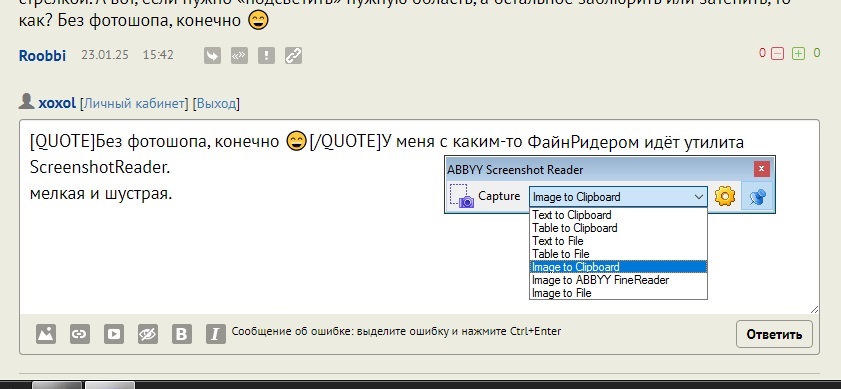
Task: Open Личный кабинет link
Action: click(134, 103)
